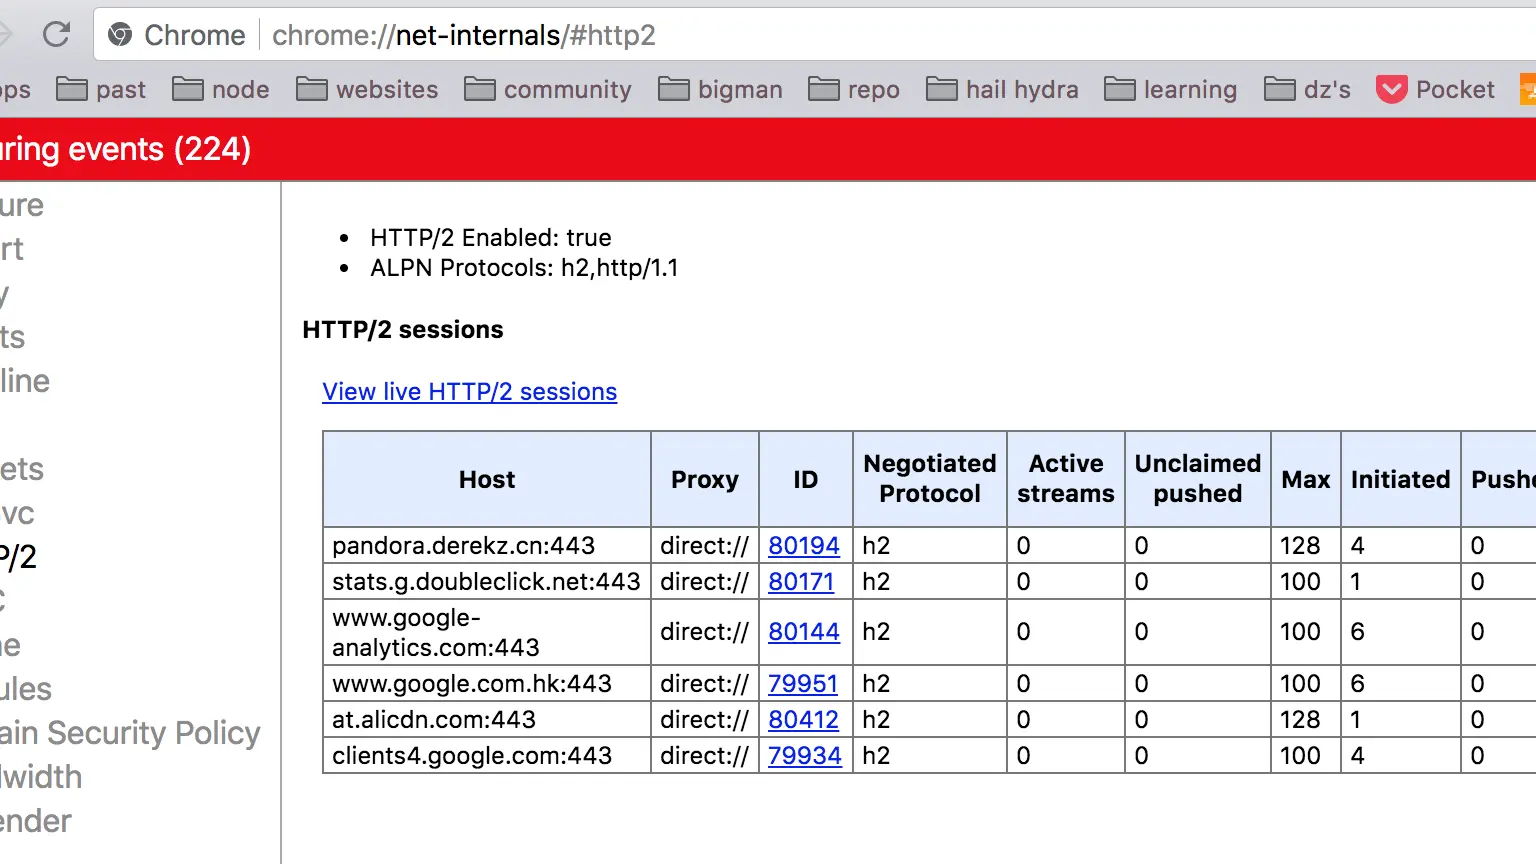1536x864 pixels.
Task: Open the hail hydra bookmarks folder
Action: [x=1002, y=90]
